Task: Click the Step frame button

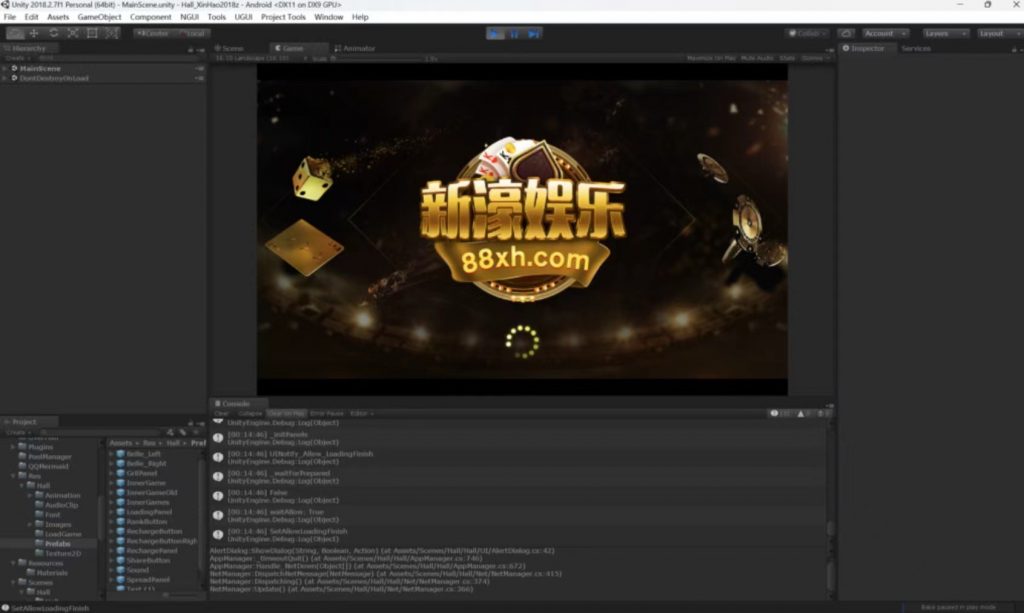Action: pyautogui.click(x=534, y=33)
